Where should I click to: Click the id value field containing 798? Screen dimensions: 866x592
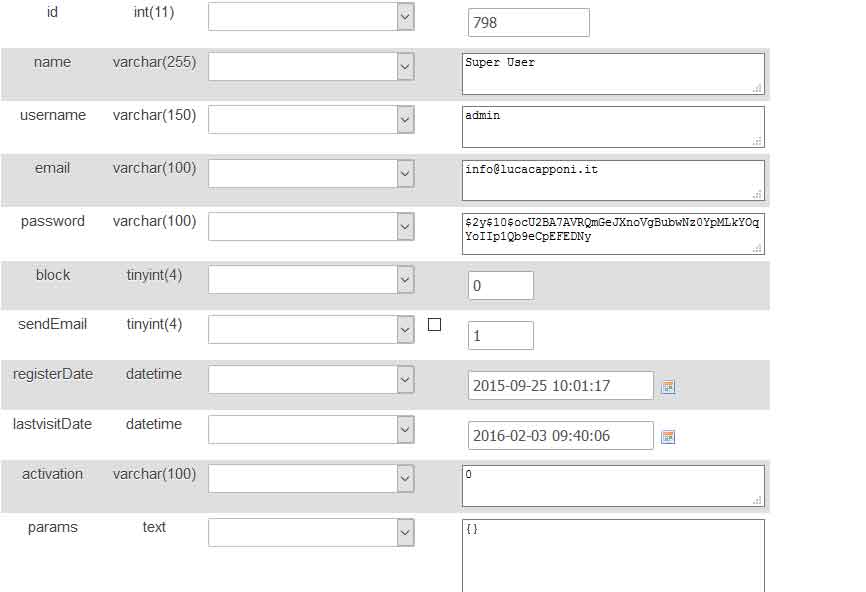528,23
